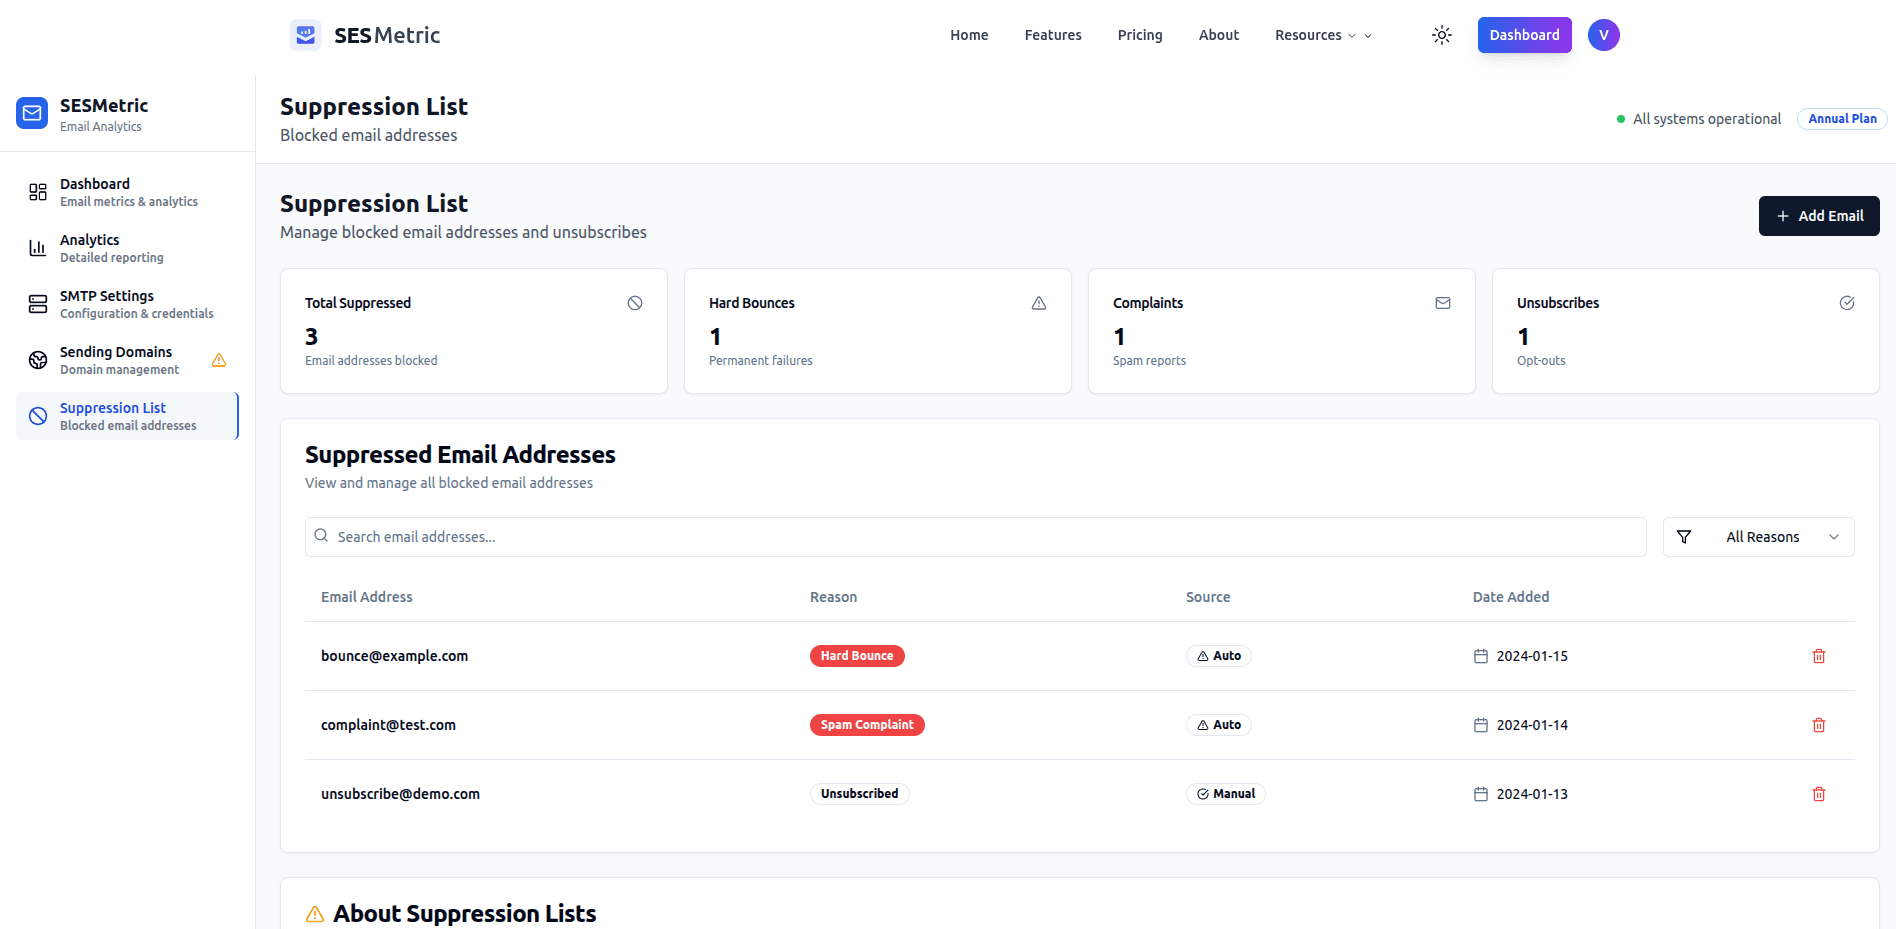This screenshot has height=929, width=1896.
Task: Click the Add Email button
Action: click(1818, 216)
